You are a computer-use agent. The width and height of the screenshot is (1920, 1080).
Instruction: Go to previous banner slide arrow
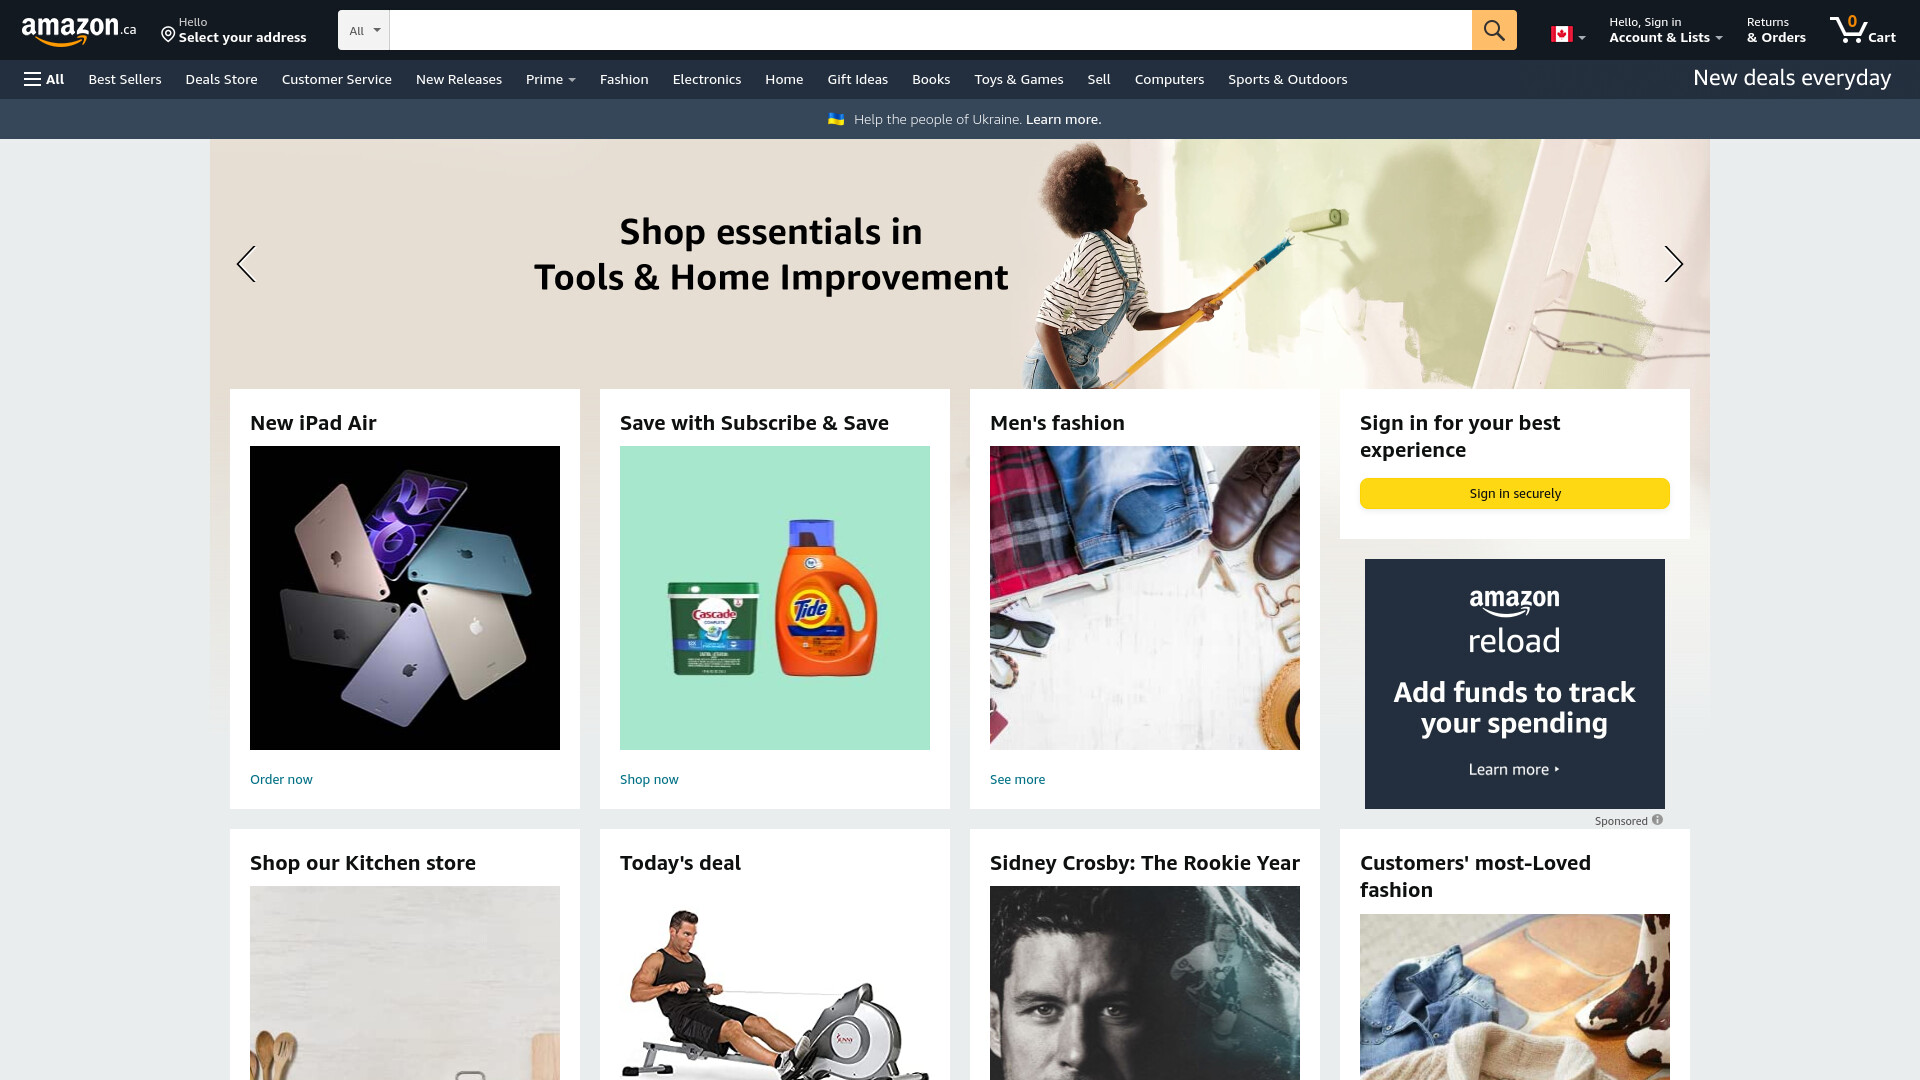(x=246, y=264)
